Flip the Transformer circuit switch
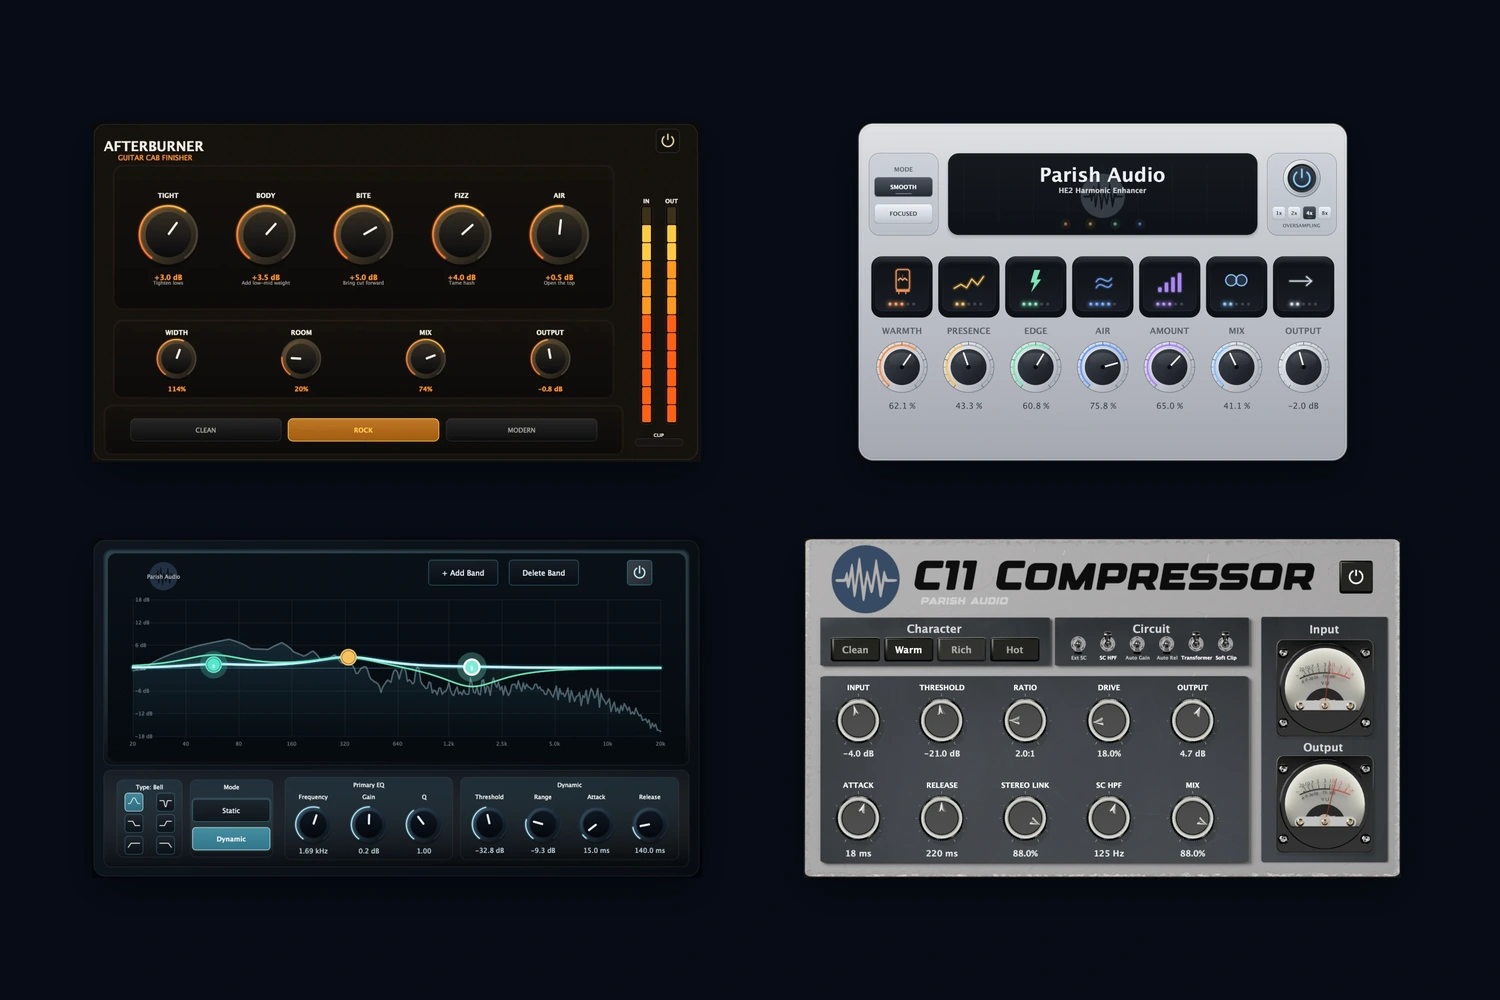The height and width of the screenshot is (1000, 1500). point(1196,643)
